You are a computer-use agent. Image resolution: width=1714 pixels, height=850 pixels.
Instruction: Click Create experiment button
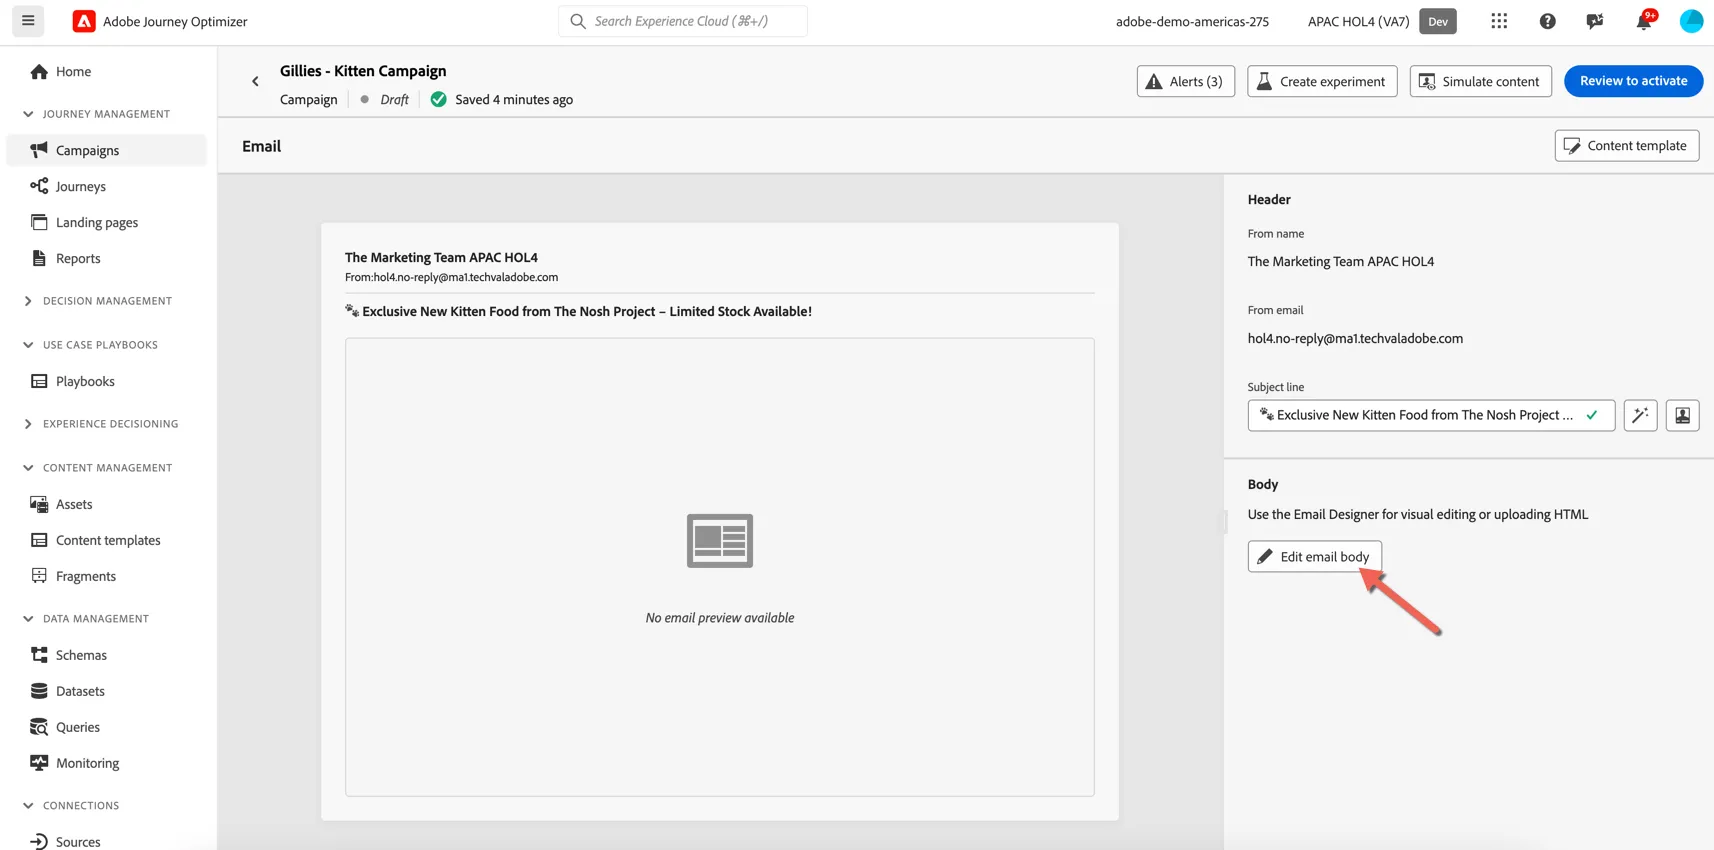point(1322,81)
